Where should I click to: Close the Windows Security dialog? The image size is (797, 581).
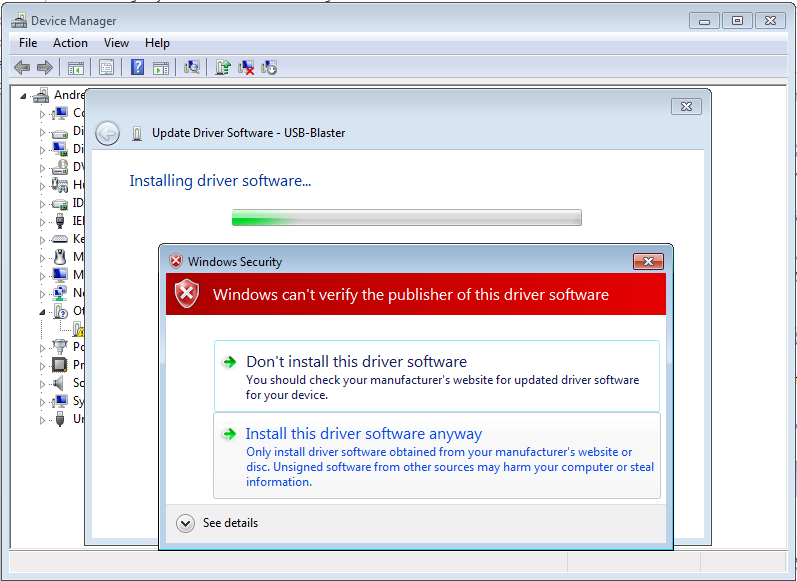[x=648, y=261]
